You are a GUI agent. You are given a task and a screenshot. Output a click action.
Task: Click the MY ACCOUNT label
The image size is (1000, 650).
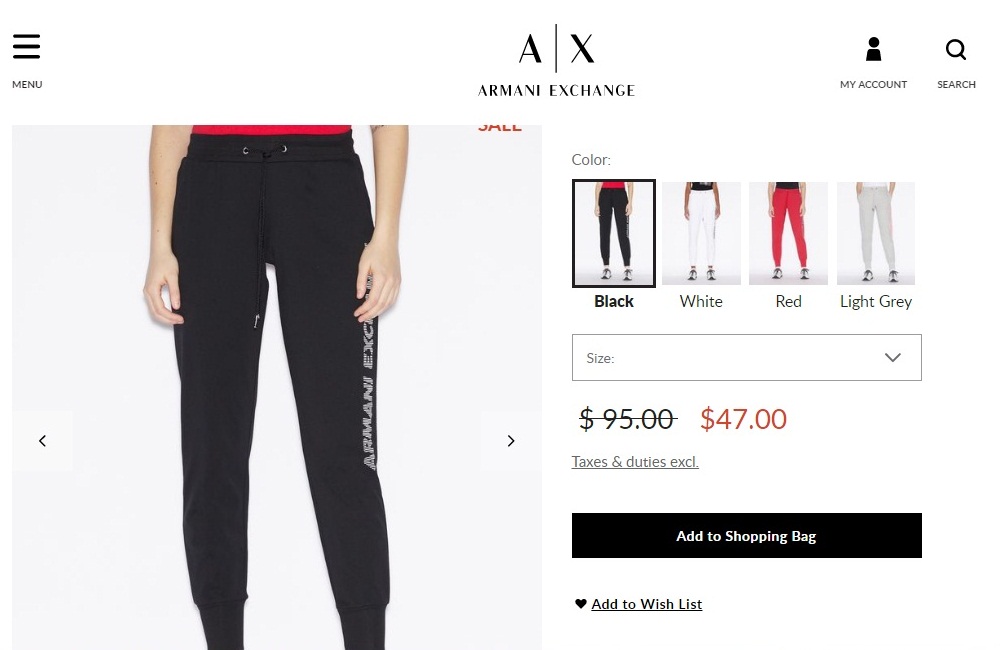873,84
